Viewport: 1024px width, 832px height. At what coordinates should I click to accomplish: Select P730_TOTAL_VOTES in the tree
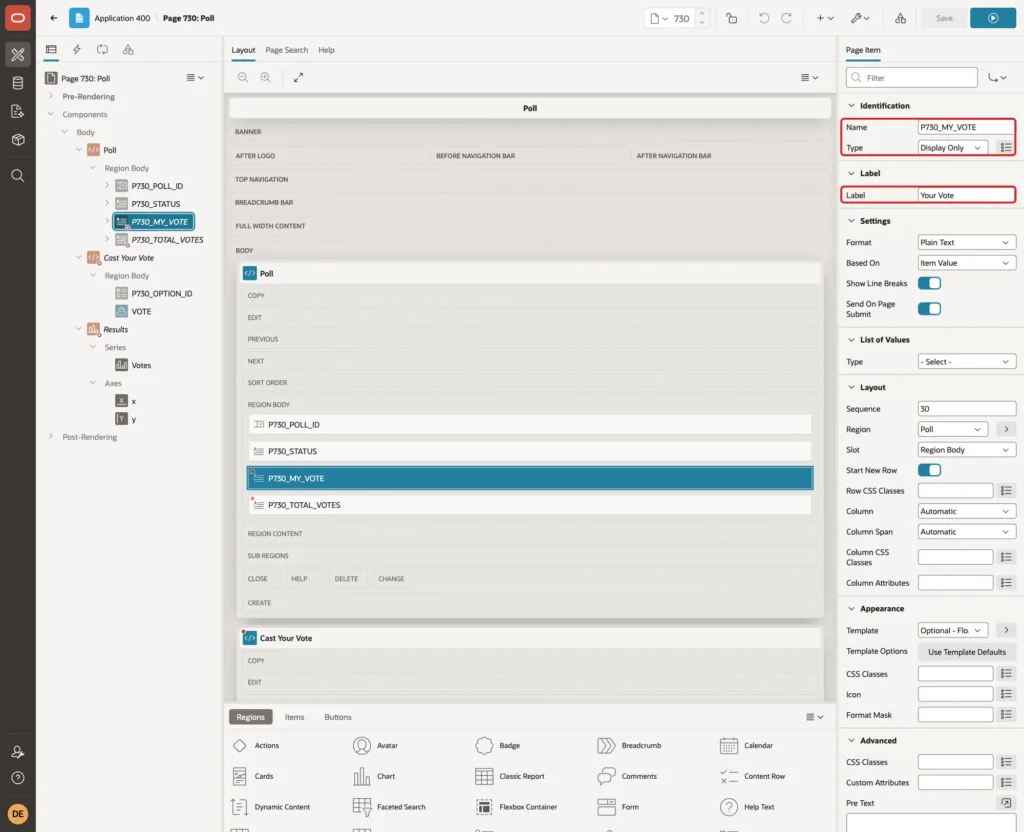[x=167, y=240]
